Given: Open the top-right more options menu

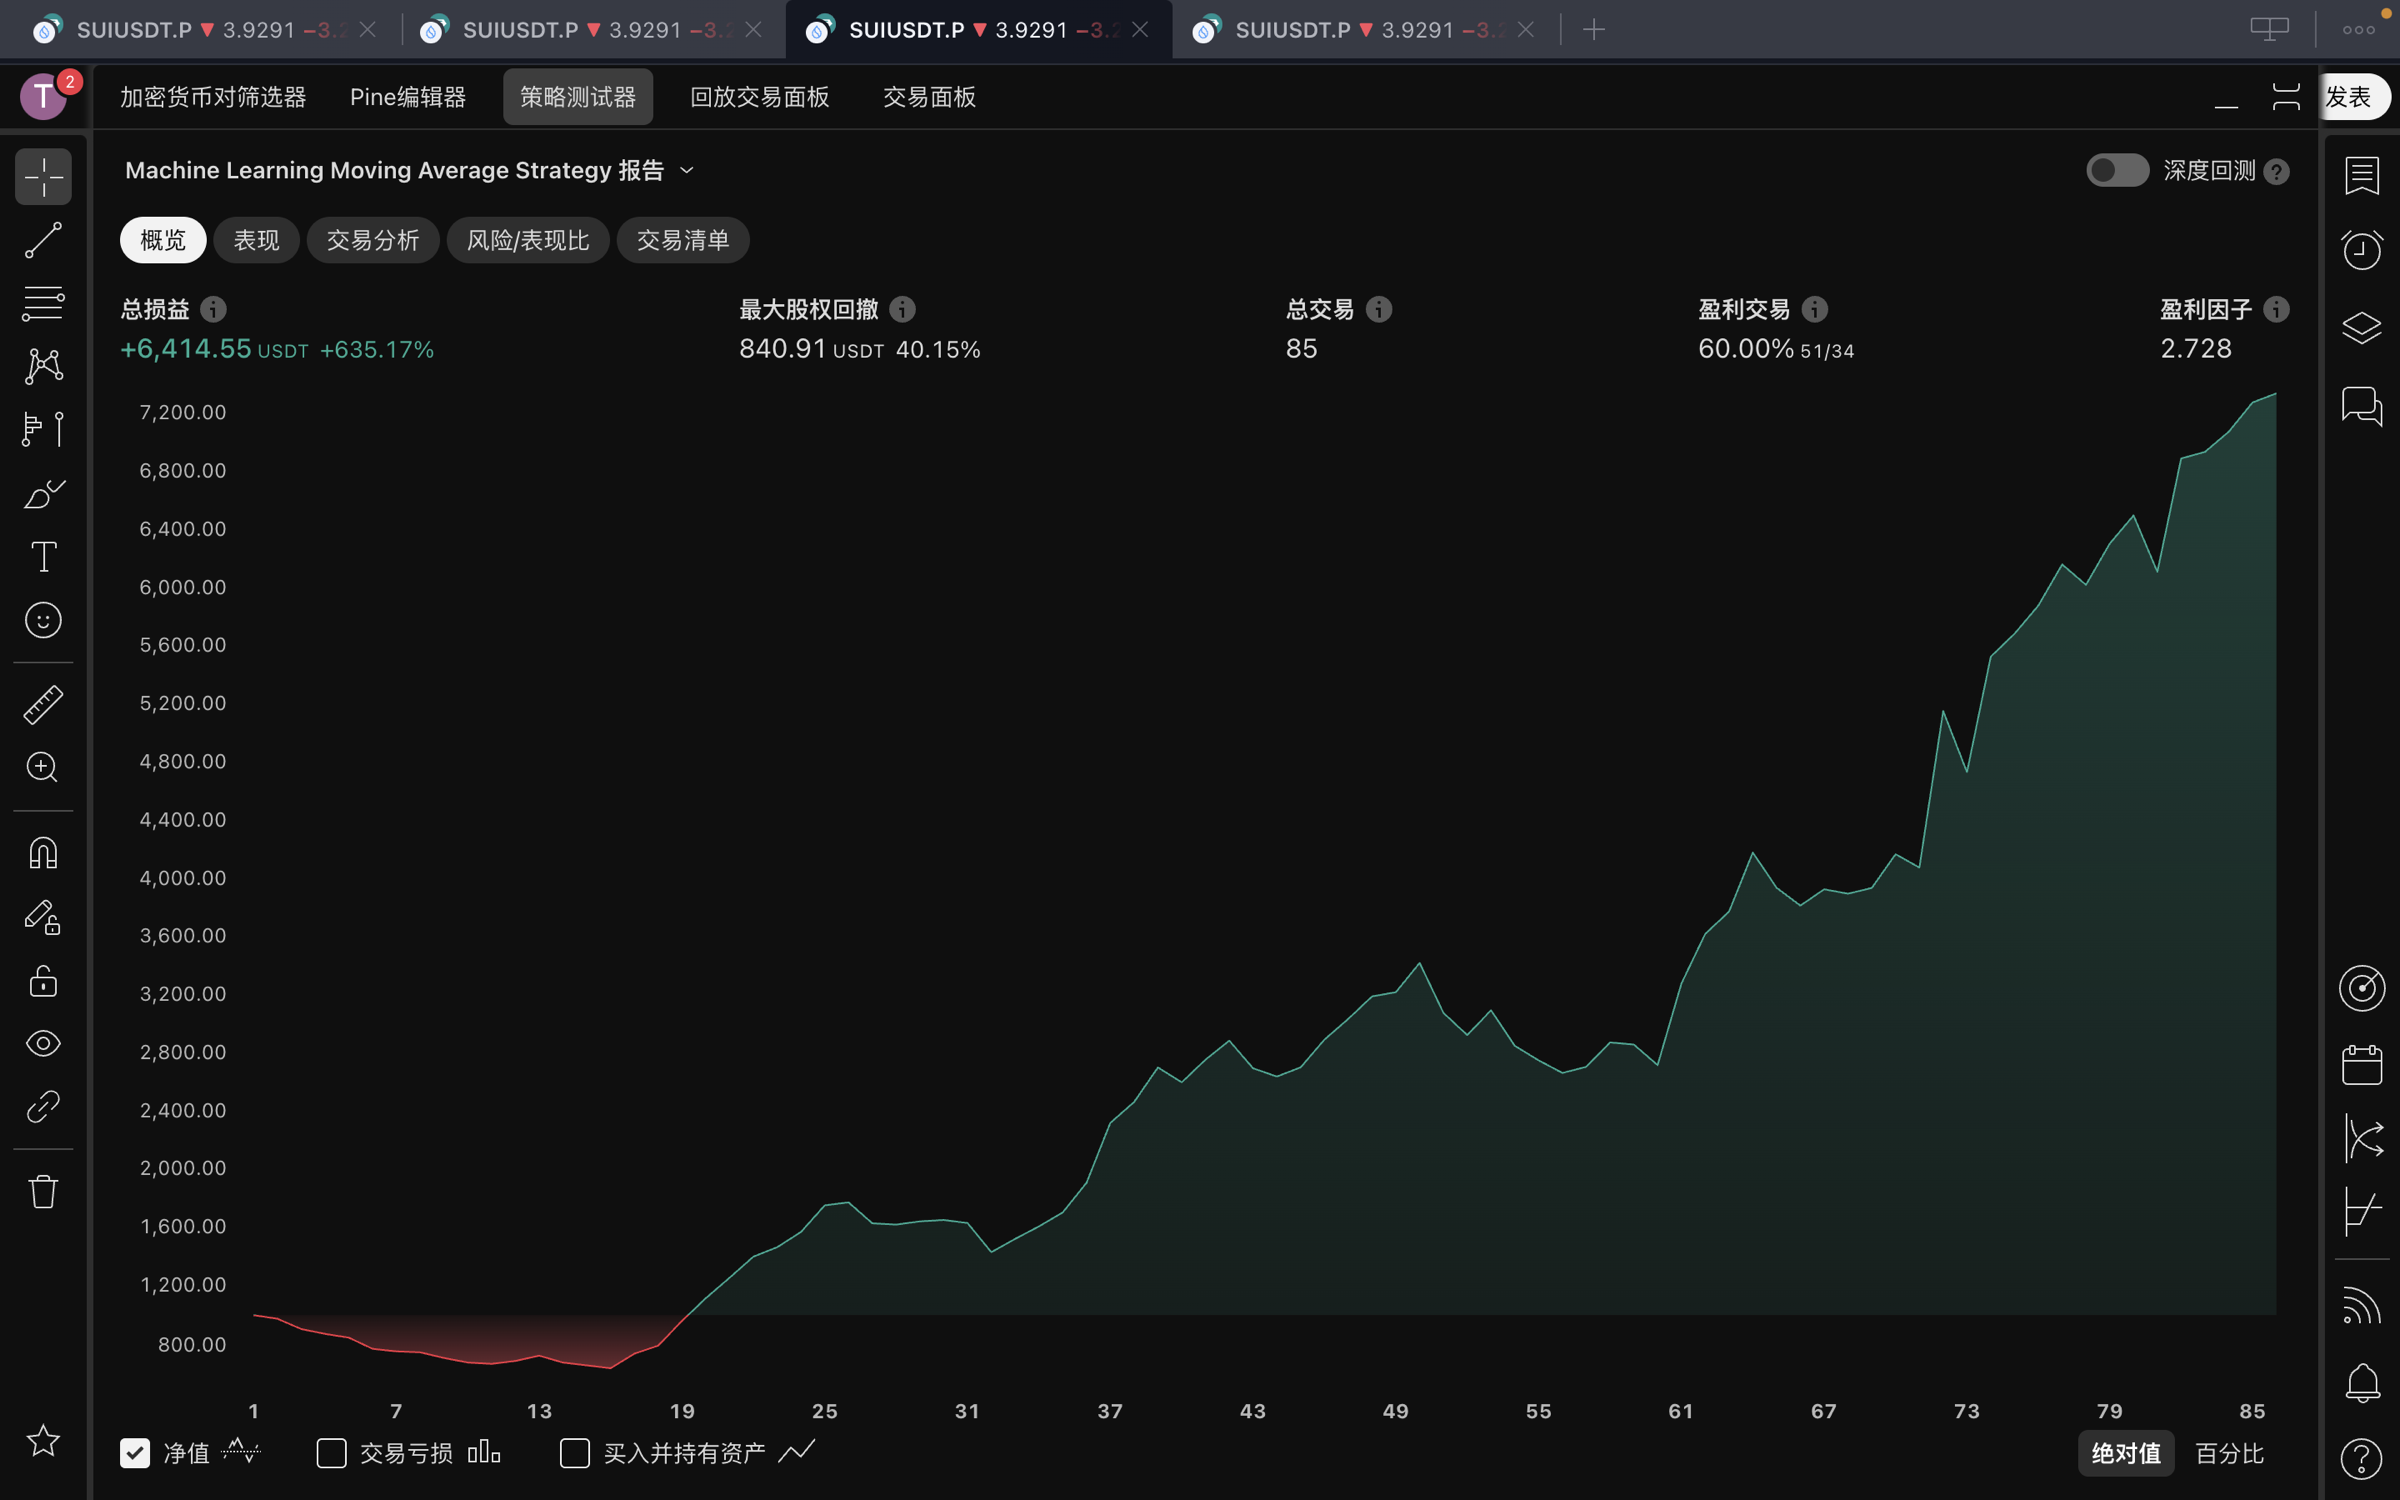Looking at the screenshot, I should [x=2358, y=30].
